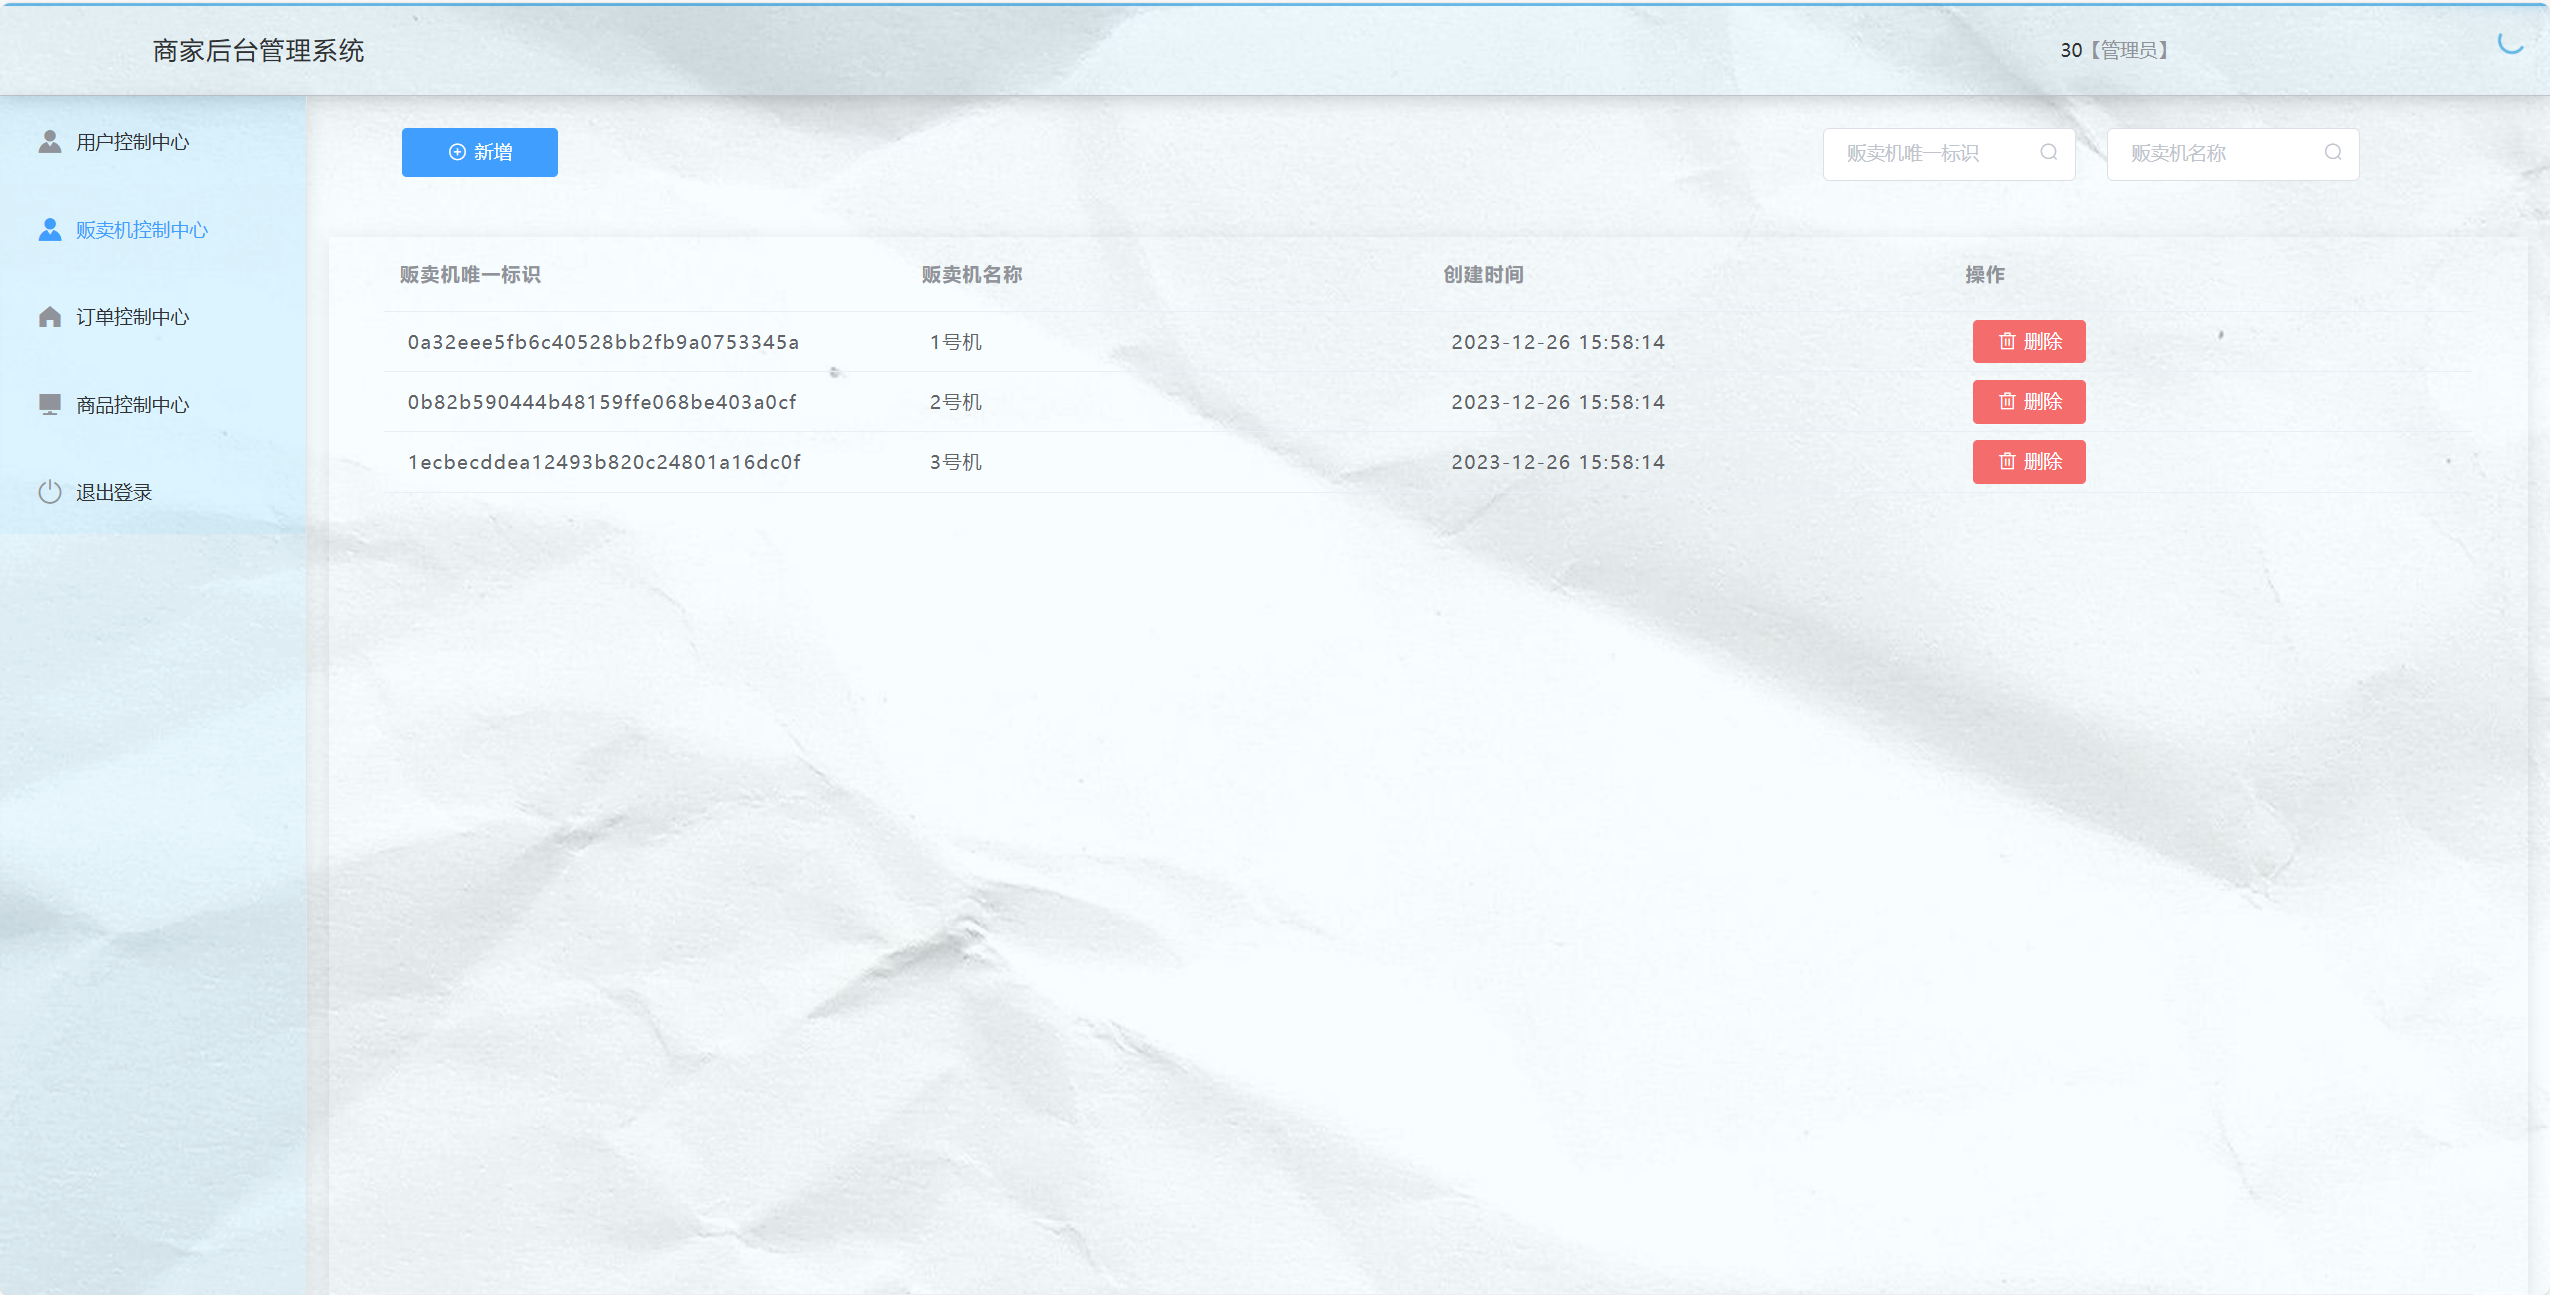
Task: Open the 订单控制中心 menu item
Action: (x=133, y=317)
